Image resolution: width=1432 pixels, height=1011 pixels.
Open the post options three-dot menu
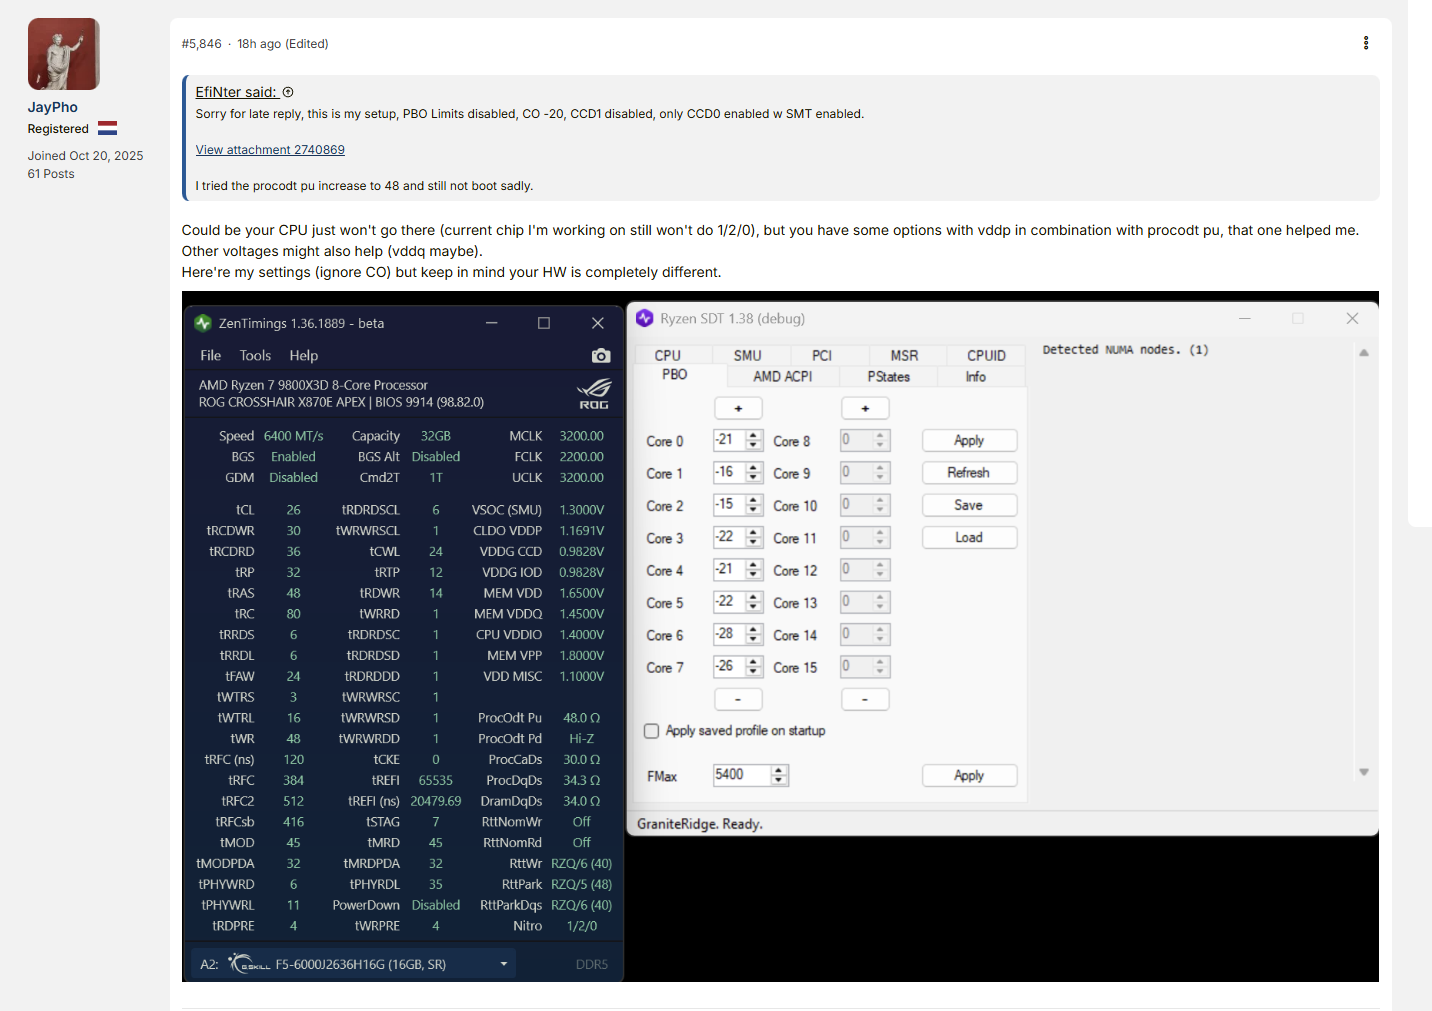tap(1366, 43)
